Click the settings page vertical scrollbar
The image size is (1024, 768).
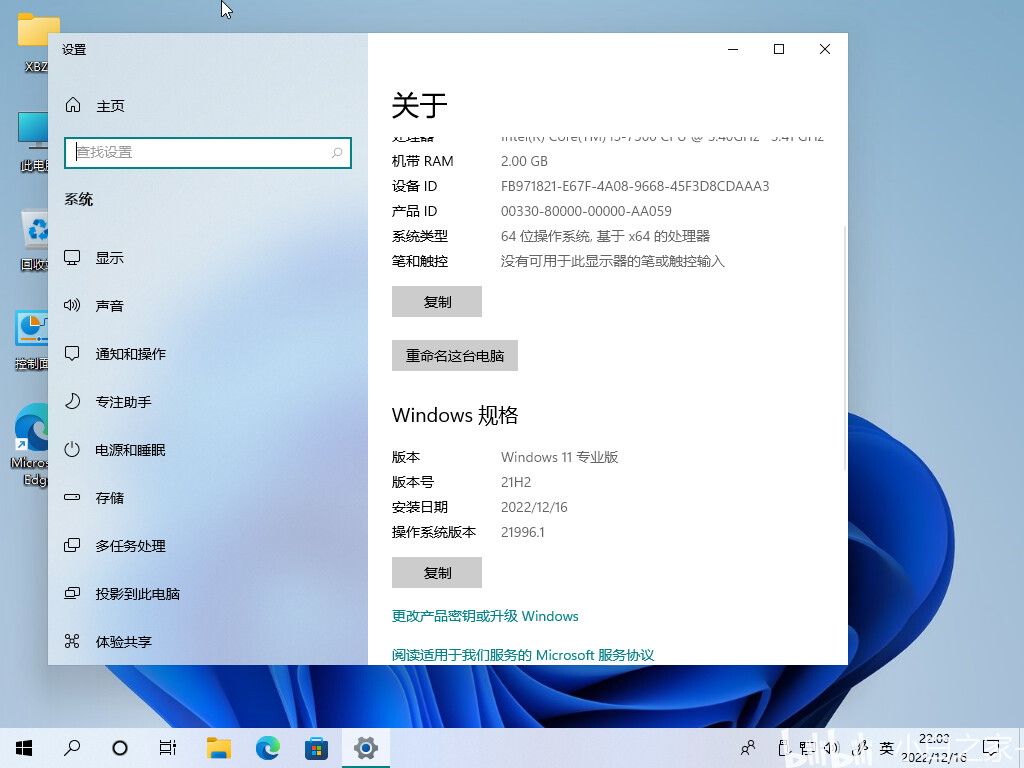pyautogui.click(x=845, y=346)
